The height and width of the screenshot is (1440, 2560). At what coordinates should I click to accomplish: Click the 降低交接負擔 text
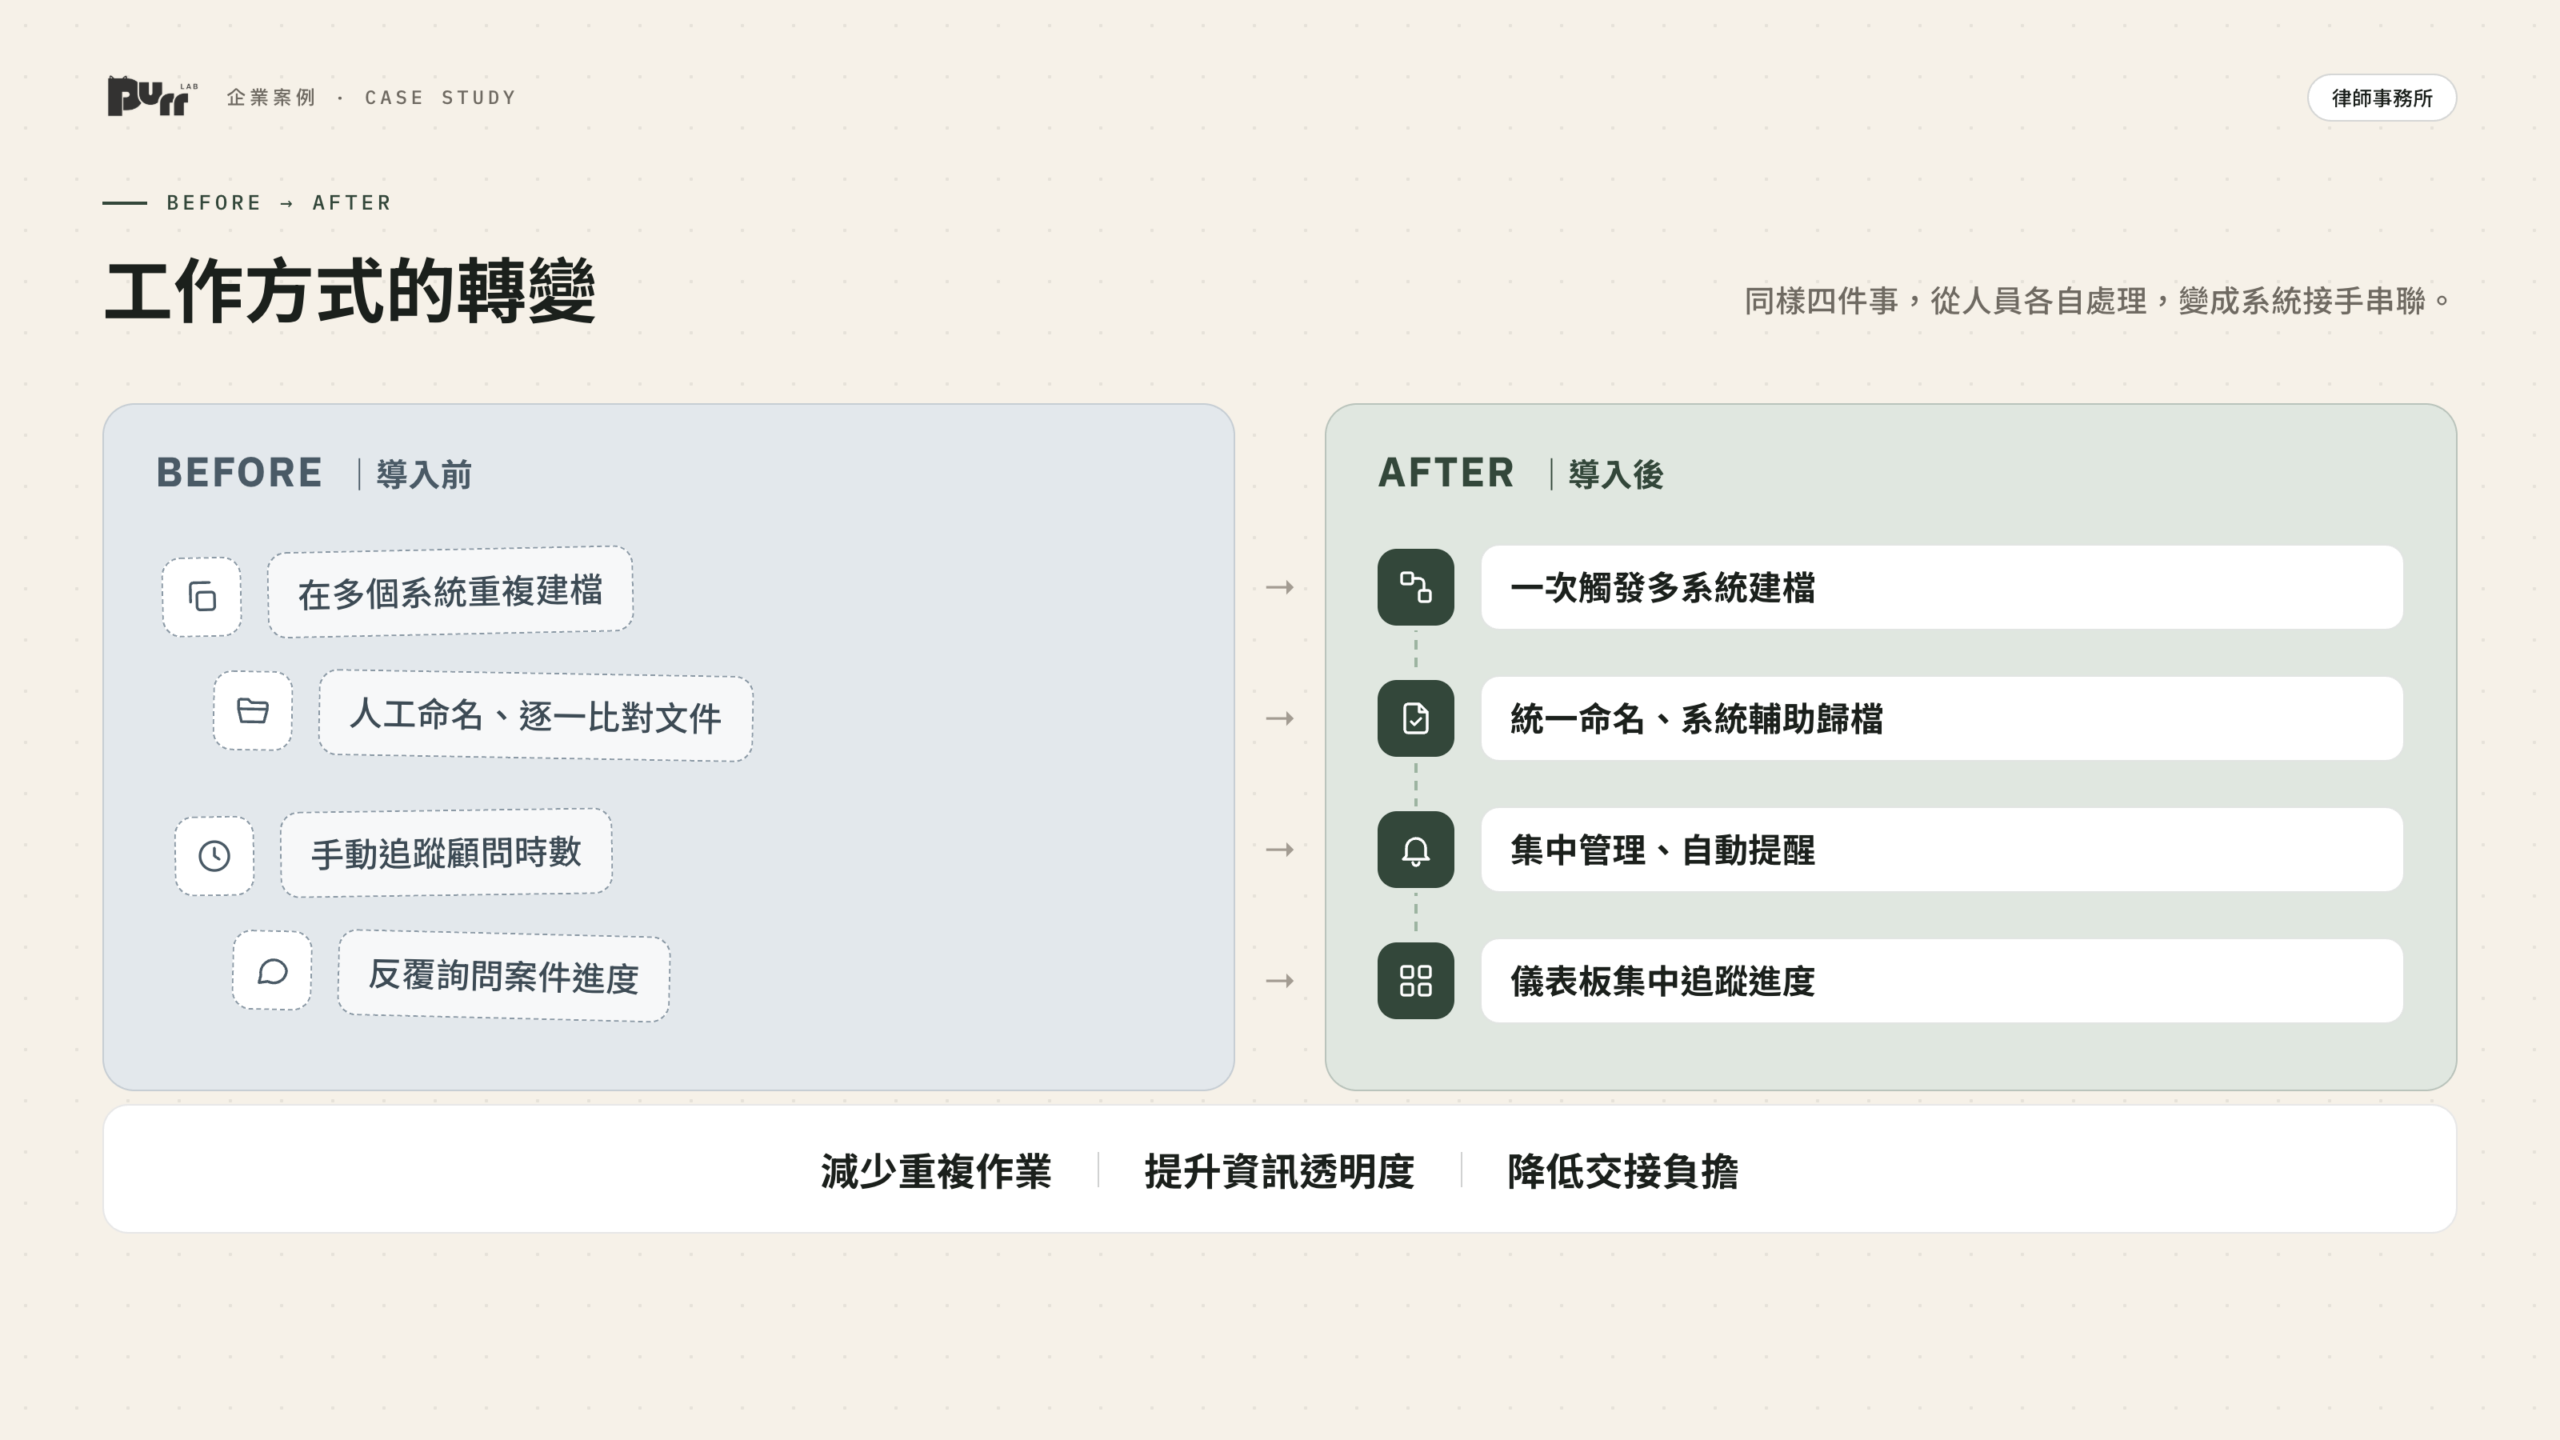[x=1623, y=1171]
